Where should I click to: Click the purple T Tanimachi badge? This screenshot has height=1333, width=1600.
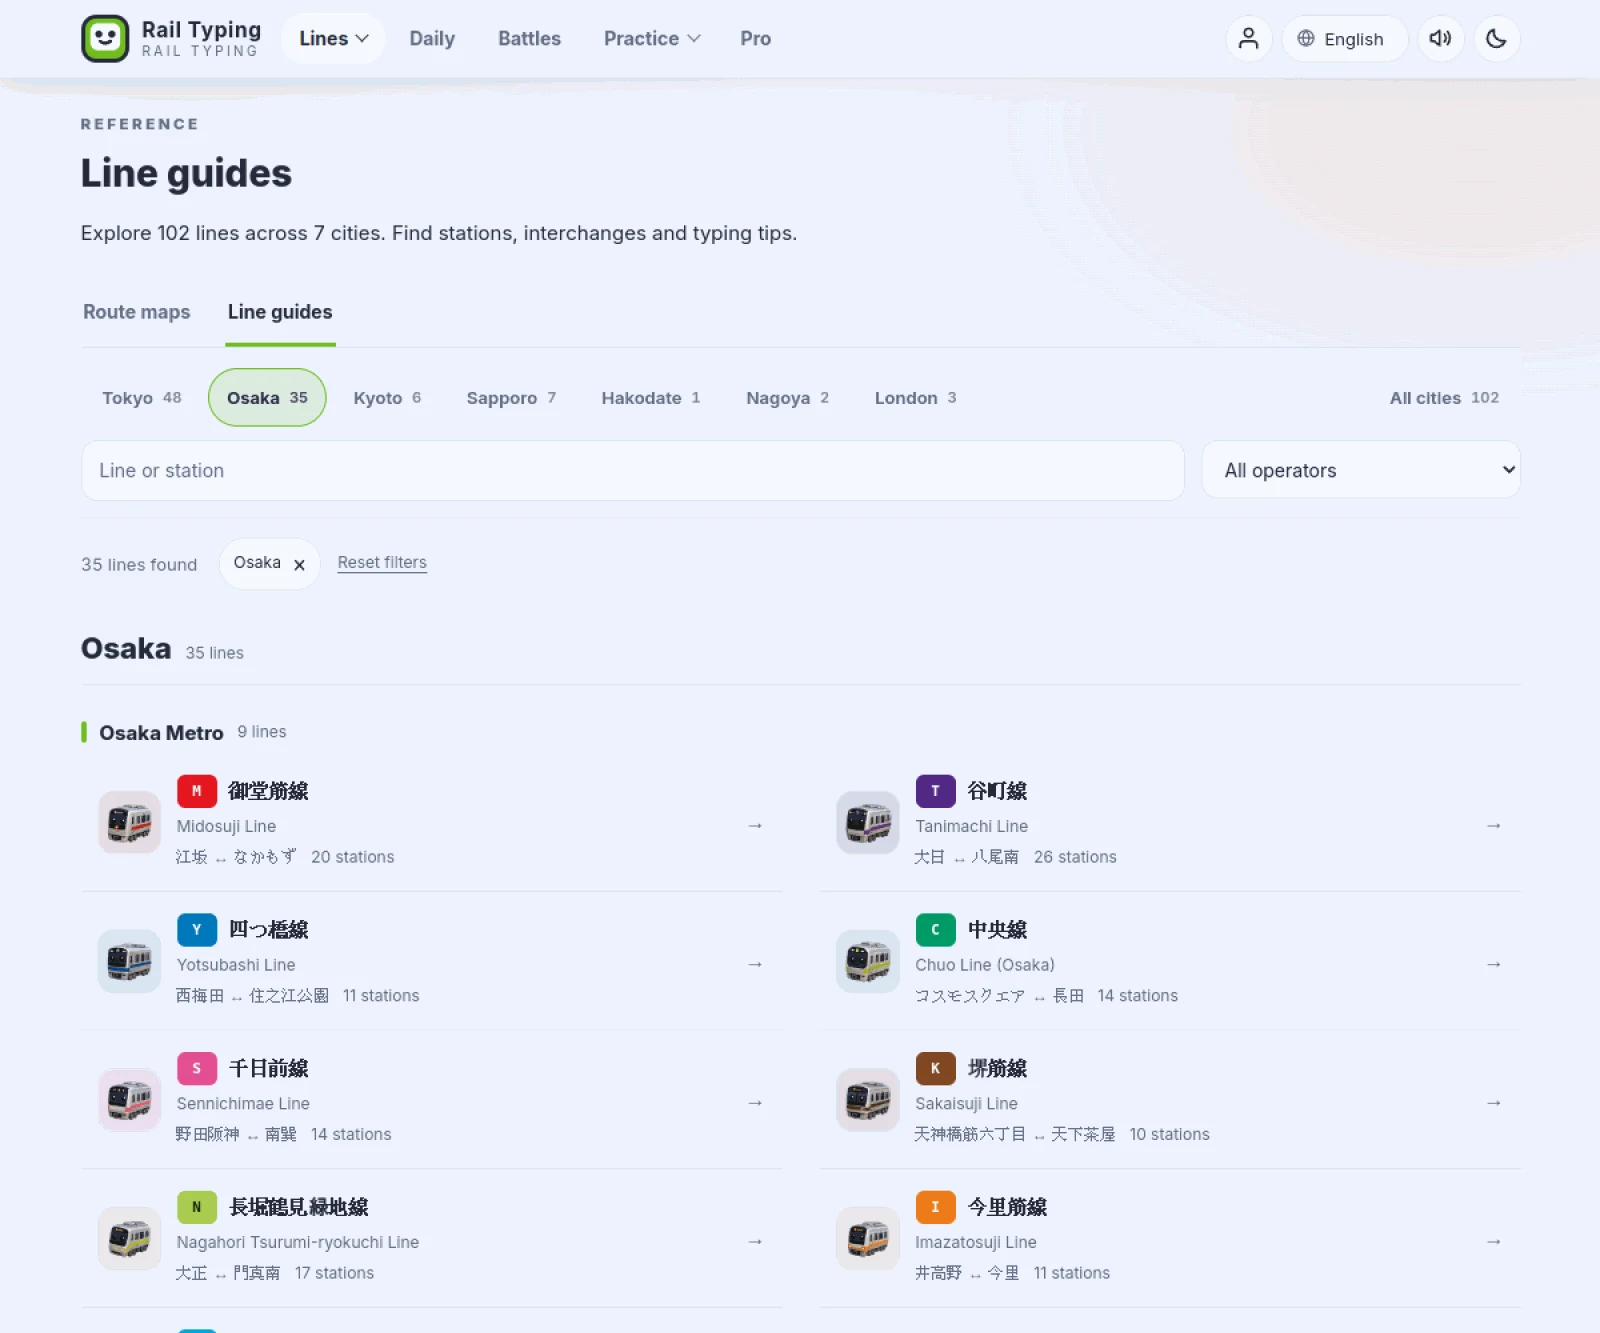click(x=935, y=791)
